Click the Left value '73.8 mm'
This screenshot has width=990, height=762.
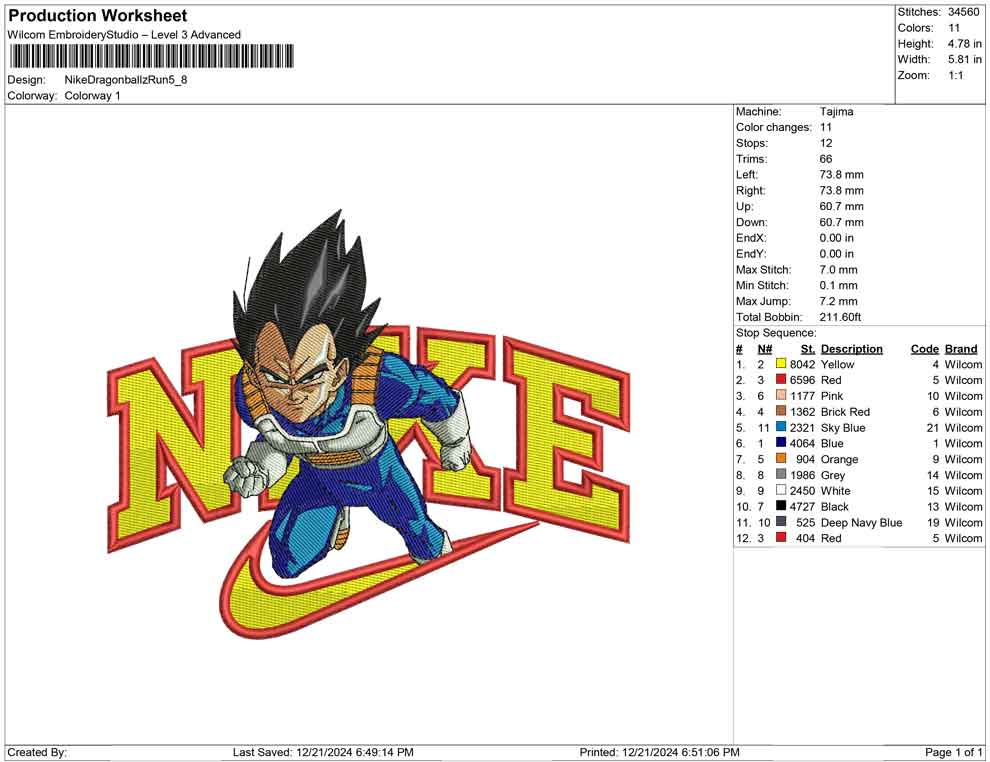click(842, 175)
